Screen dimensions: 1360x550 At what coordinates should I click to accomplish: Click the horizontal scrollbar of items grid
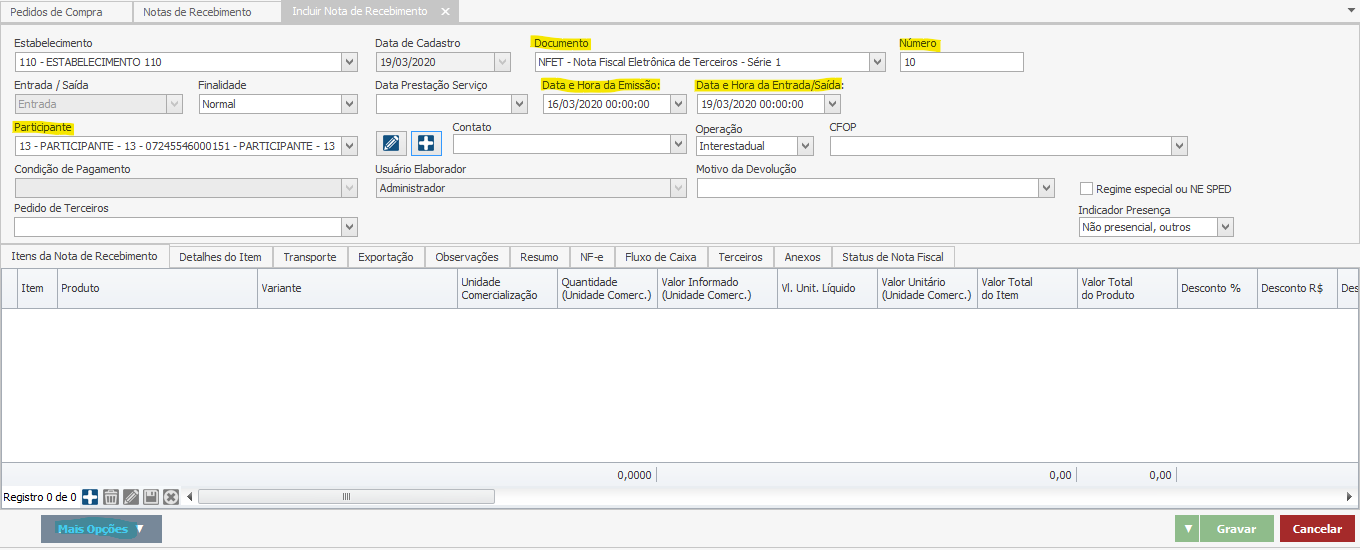click(346, 497)
